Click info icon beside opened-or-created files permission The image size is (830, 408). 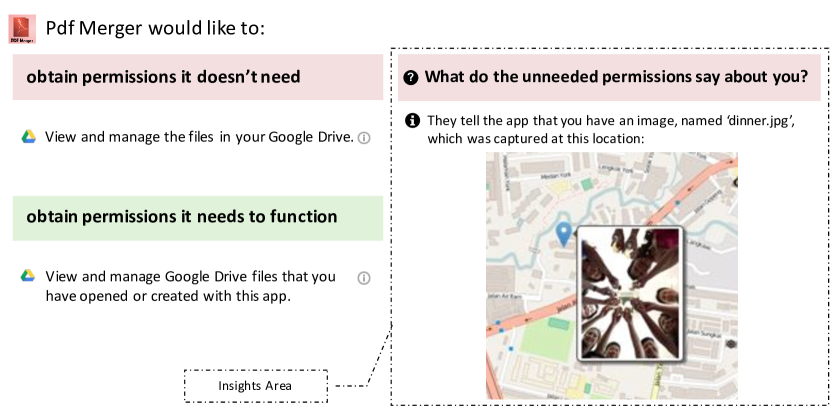coord(364,278)
